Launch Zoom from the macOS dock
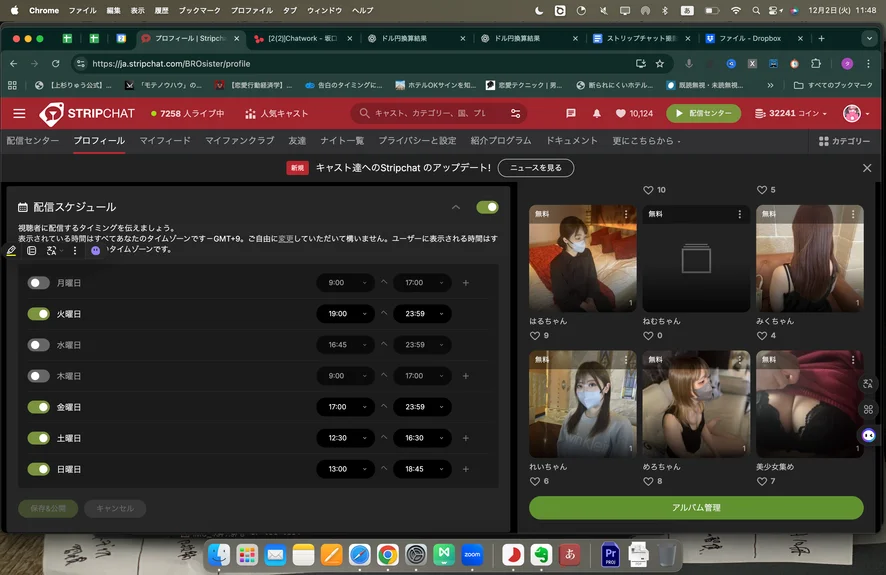Viewport: 886px width, 575px height. point(472,553)
